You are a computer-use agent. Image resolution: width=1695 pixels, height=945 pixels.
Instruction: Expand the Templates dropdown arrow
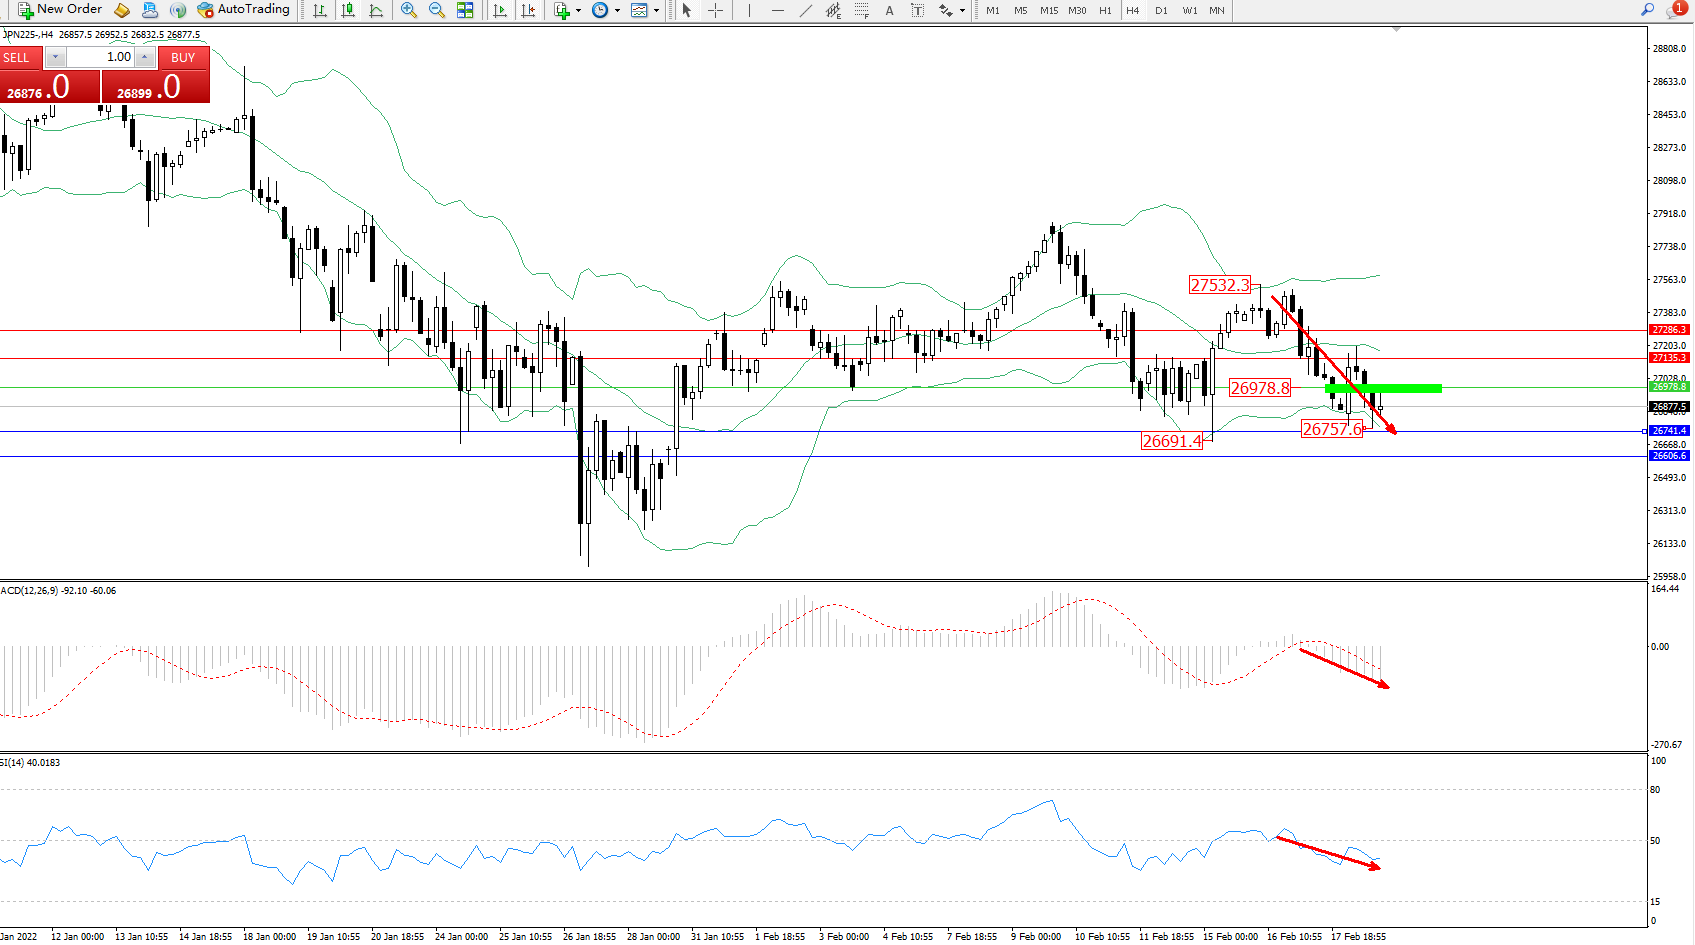click(x=656, y=10)
